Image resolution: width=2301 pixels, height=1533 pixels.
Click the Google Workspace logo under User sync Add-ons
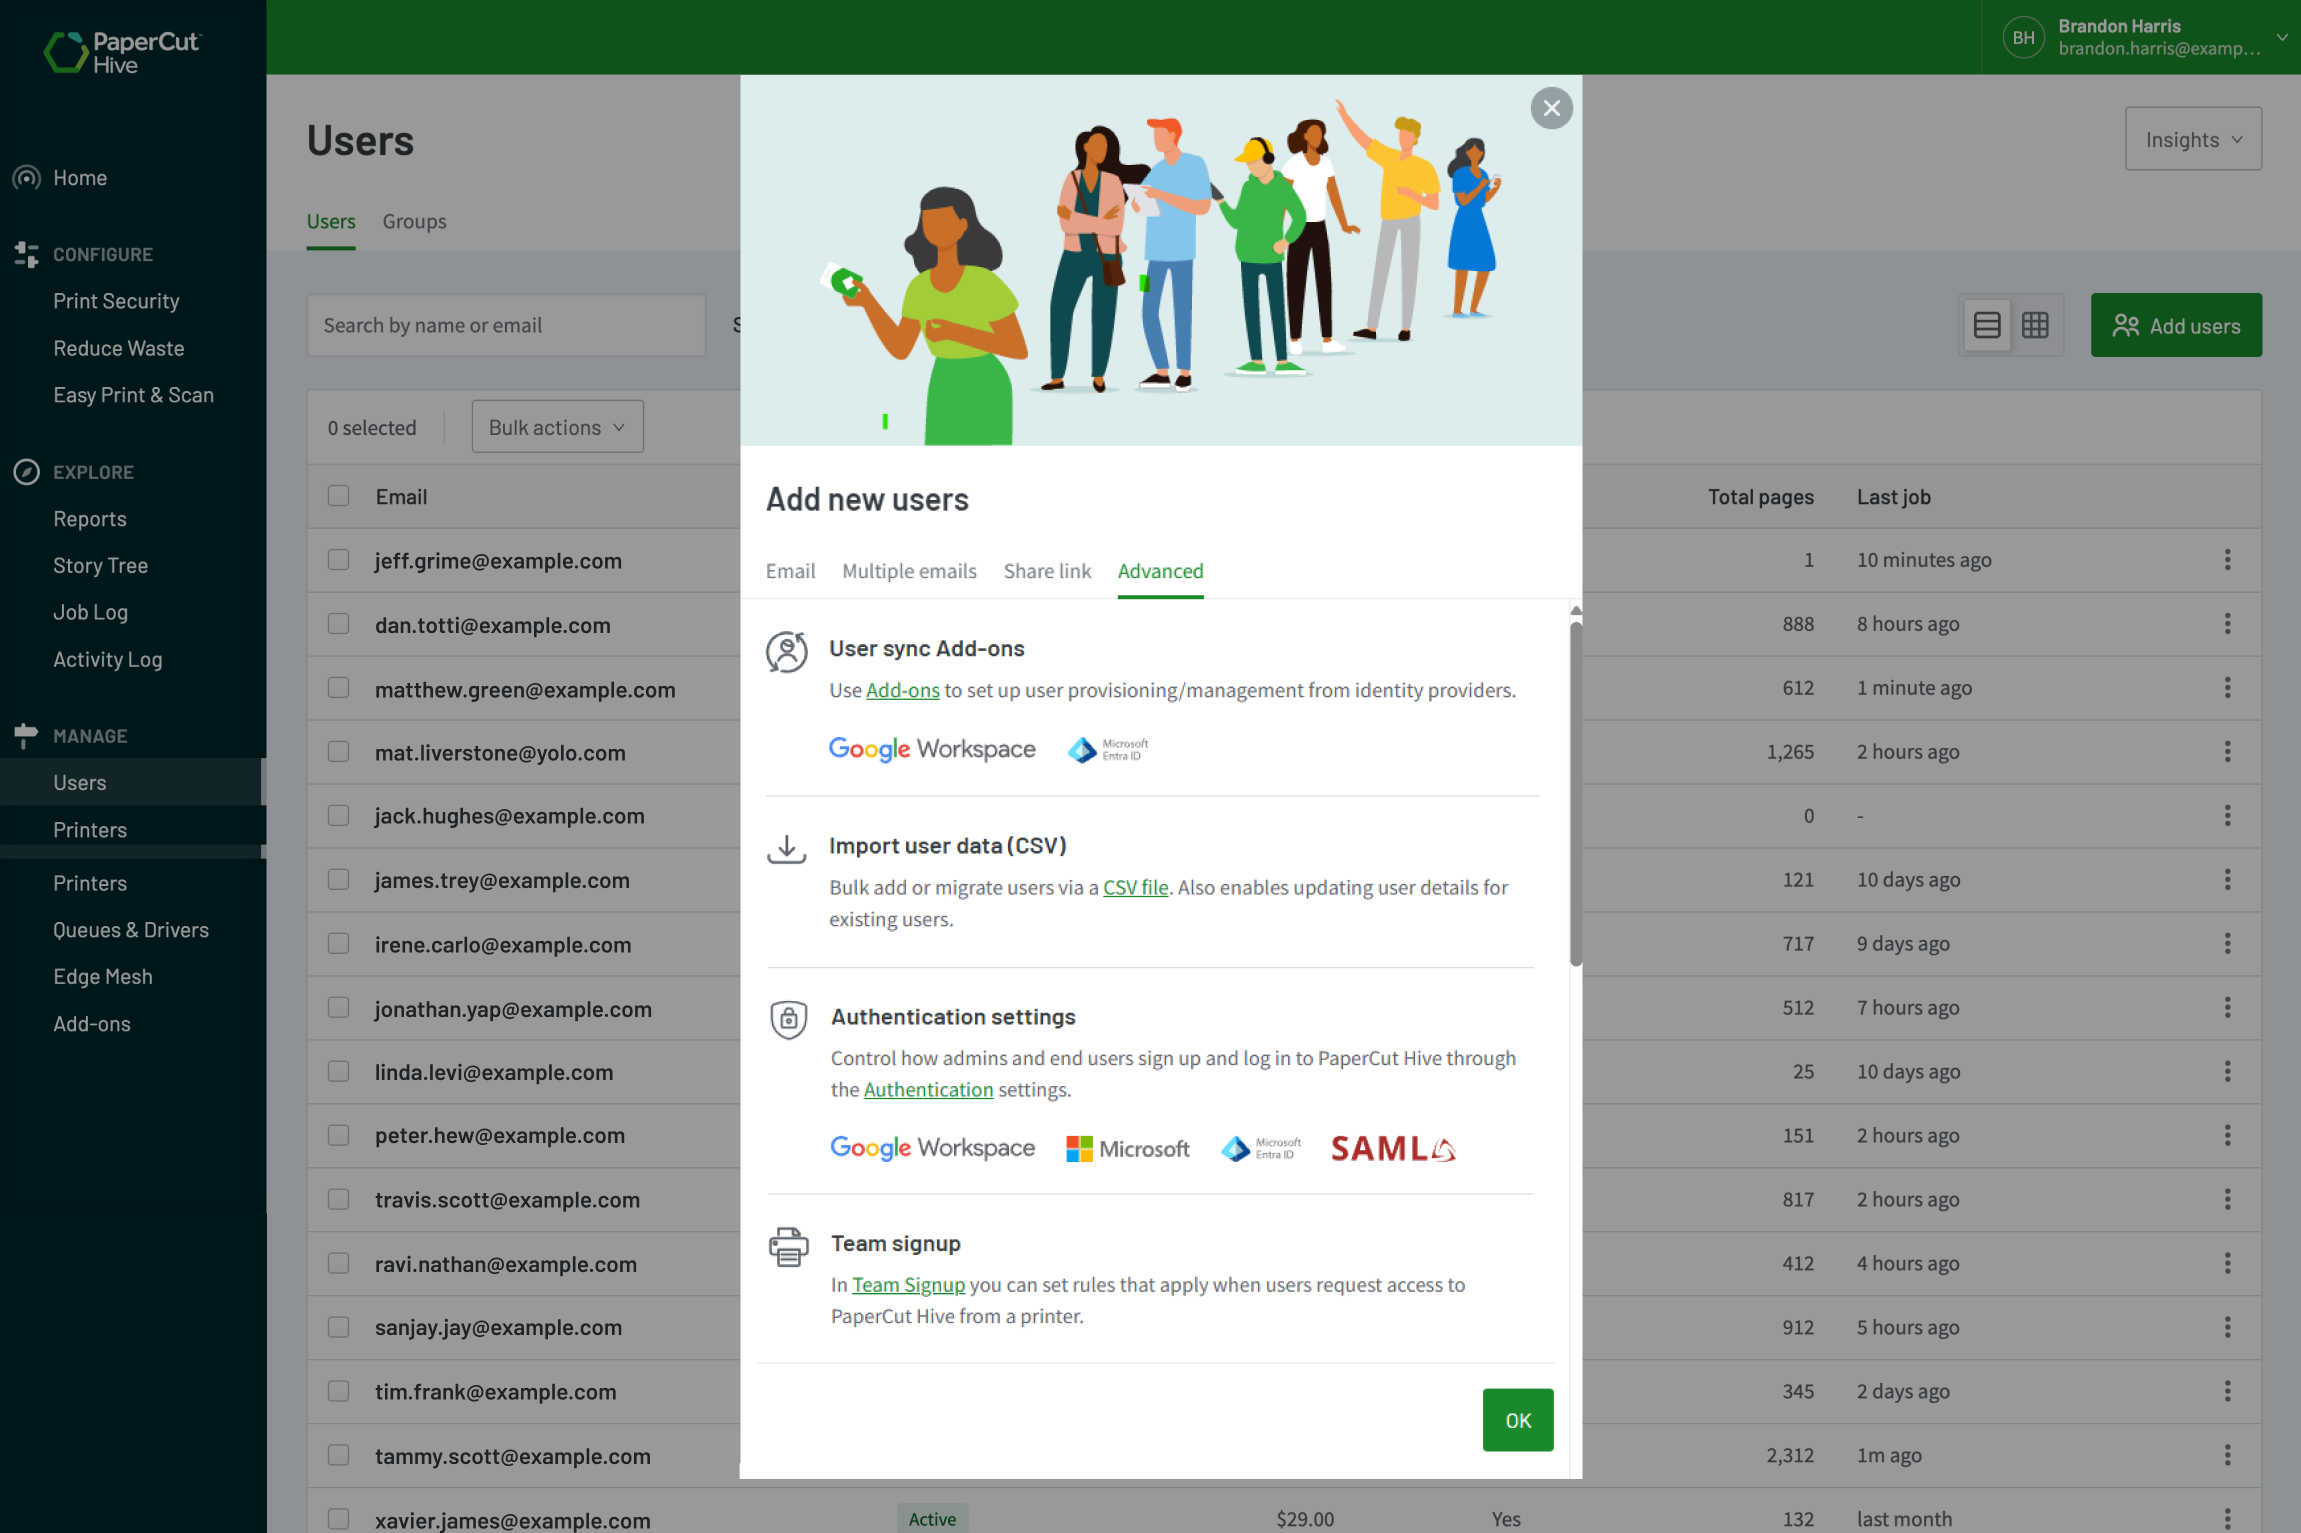click(x=932, y=749)
